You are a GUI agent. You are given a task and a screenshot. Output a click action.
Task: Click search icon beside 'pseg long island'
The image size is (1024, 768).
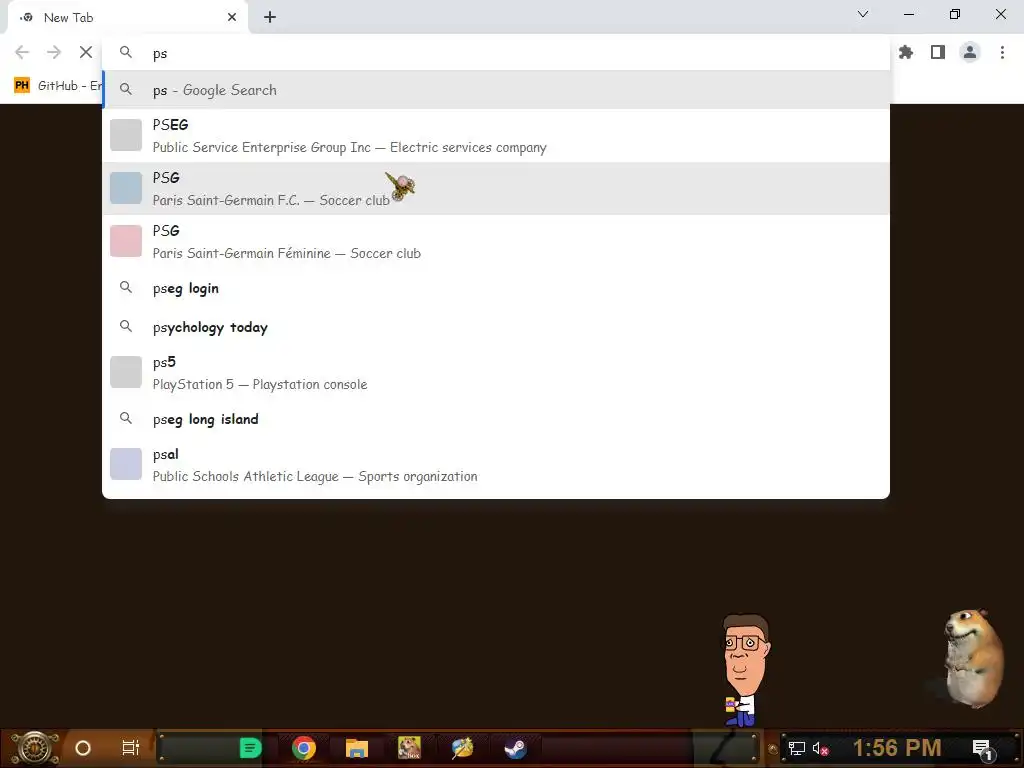point(126,418)
